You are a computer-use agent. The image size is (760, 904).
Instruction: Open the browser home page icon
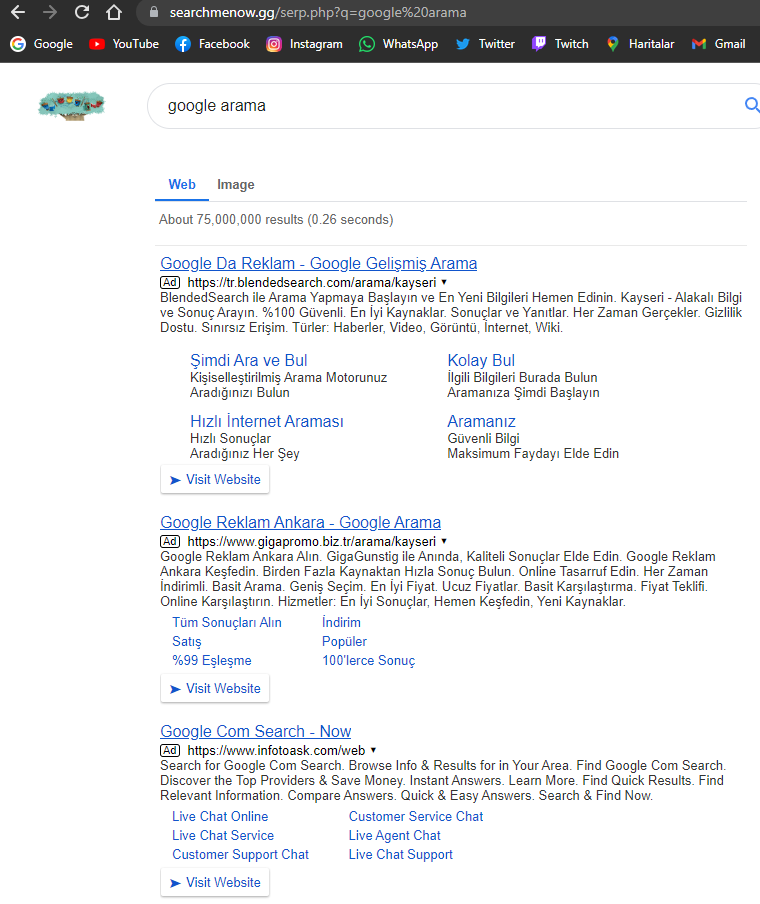tap(114, 12)
